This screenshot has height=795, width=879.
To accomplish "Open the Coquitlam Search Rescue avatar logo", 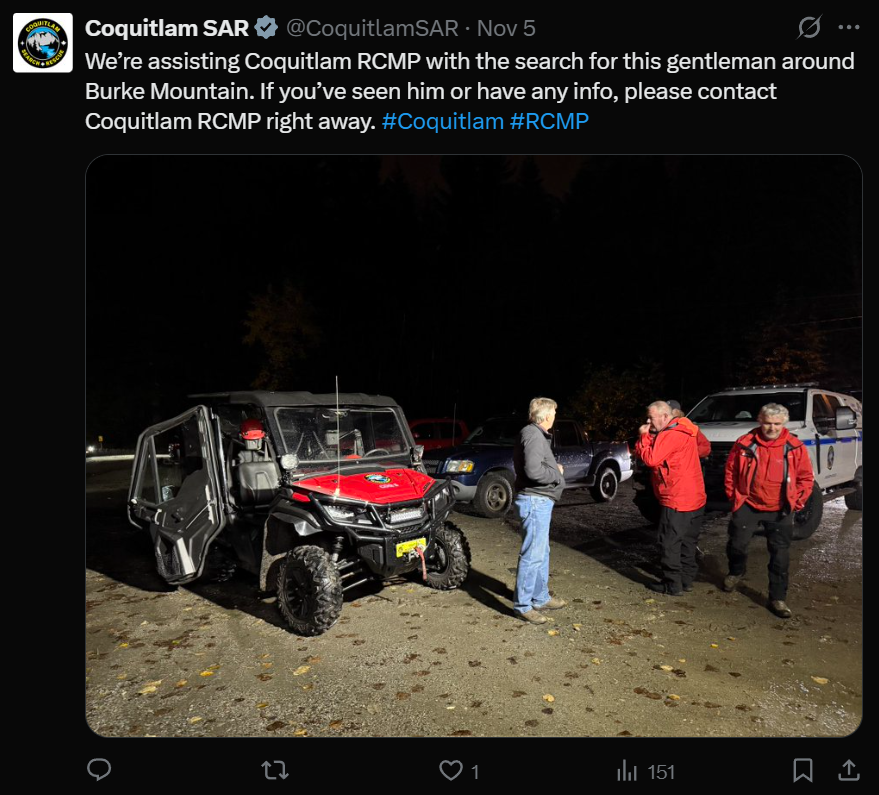I will coord(43,43).
